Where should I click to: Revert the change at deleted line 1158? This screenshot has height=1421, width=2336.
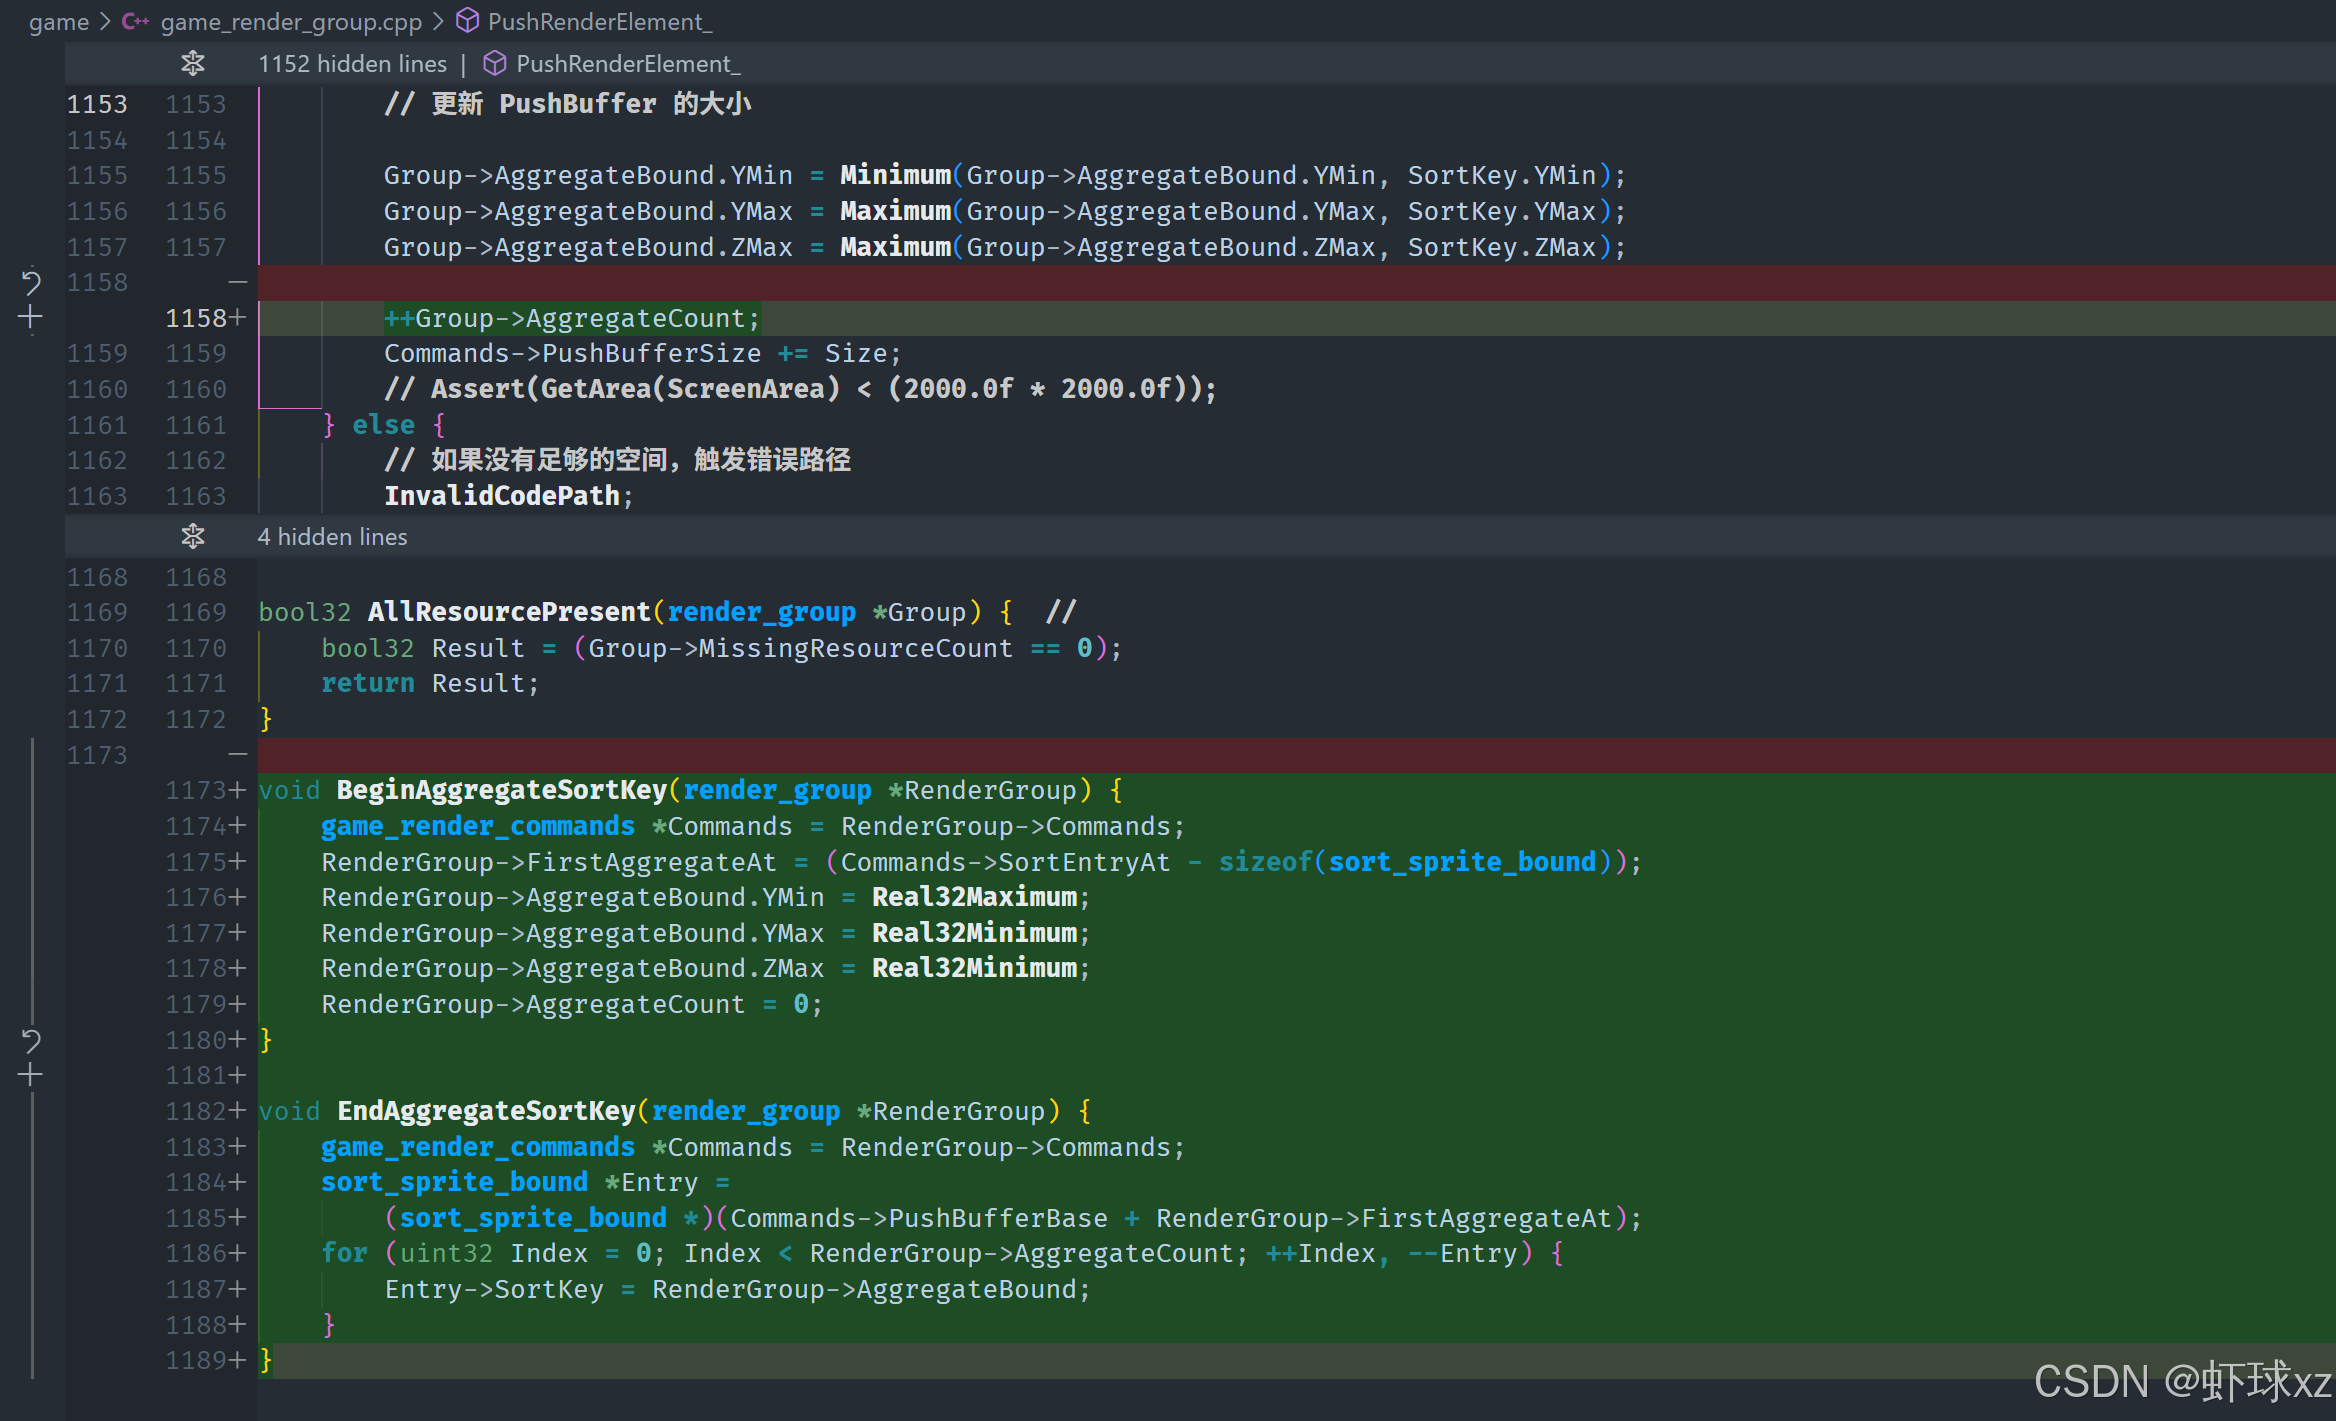31,282
